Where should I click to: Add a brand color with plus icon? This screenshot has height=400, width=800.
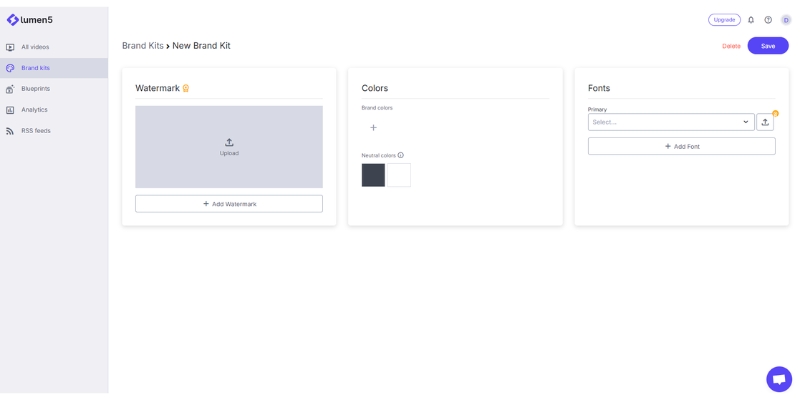pyautogui.click(x=373, y=128)
